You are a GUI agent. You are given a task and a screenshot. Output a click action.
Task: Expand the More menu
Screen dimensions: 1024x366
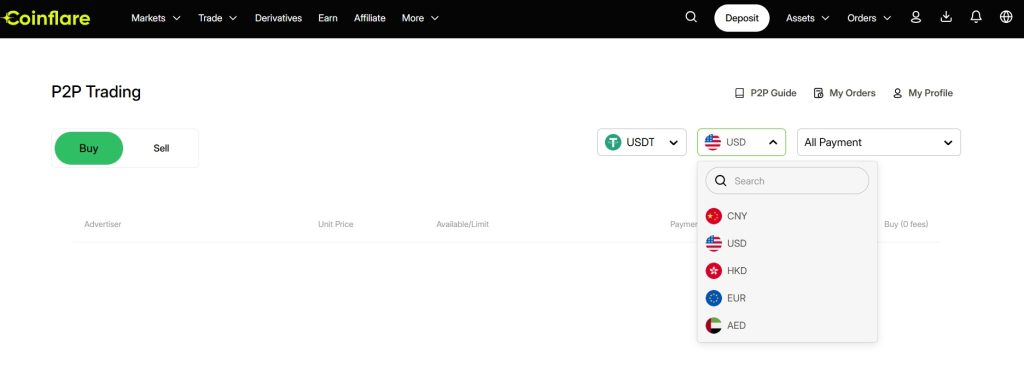pyautogui.click(x=420, y=18)
